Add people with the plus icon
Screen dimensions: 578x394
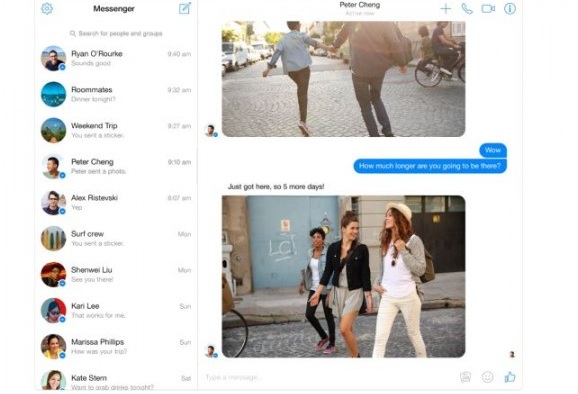tap(446, 8)
